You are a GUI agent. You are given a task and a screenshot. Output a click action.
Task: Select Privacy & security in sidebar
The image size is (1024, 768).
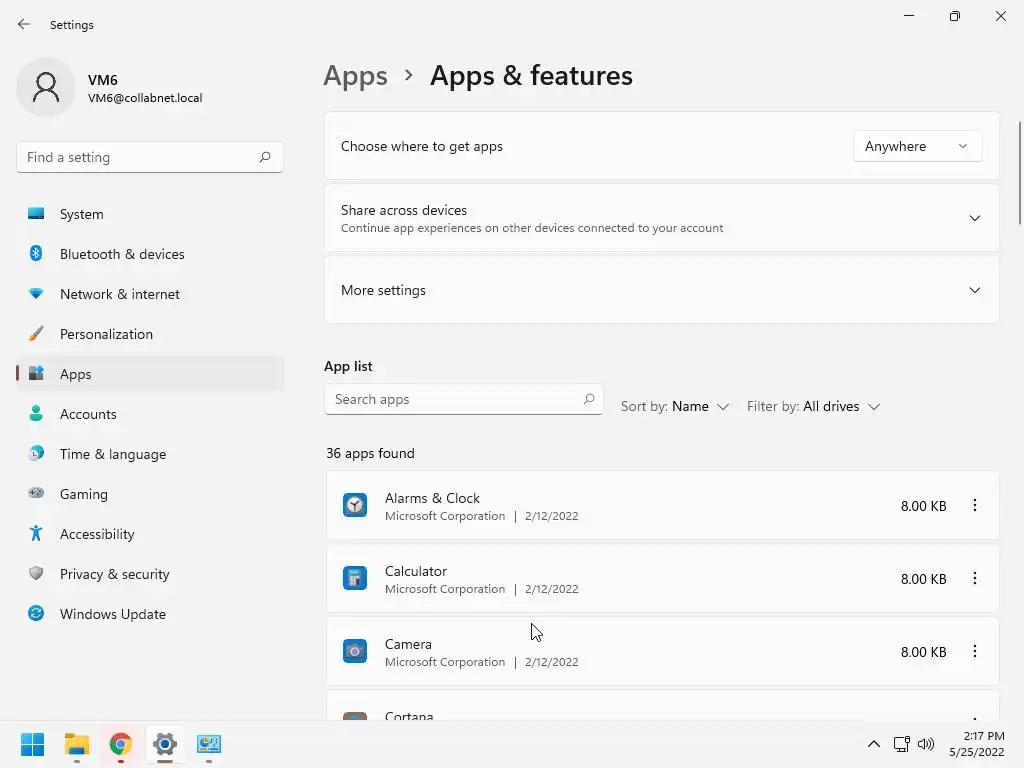(x=114, y=574)
